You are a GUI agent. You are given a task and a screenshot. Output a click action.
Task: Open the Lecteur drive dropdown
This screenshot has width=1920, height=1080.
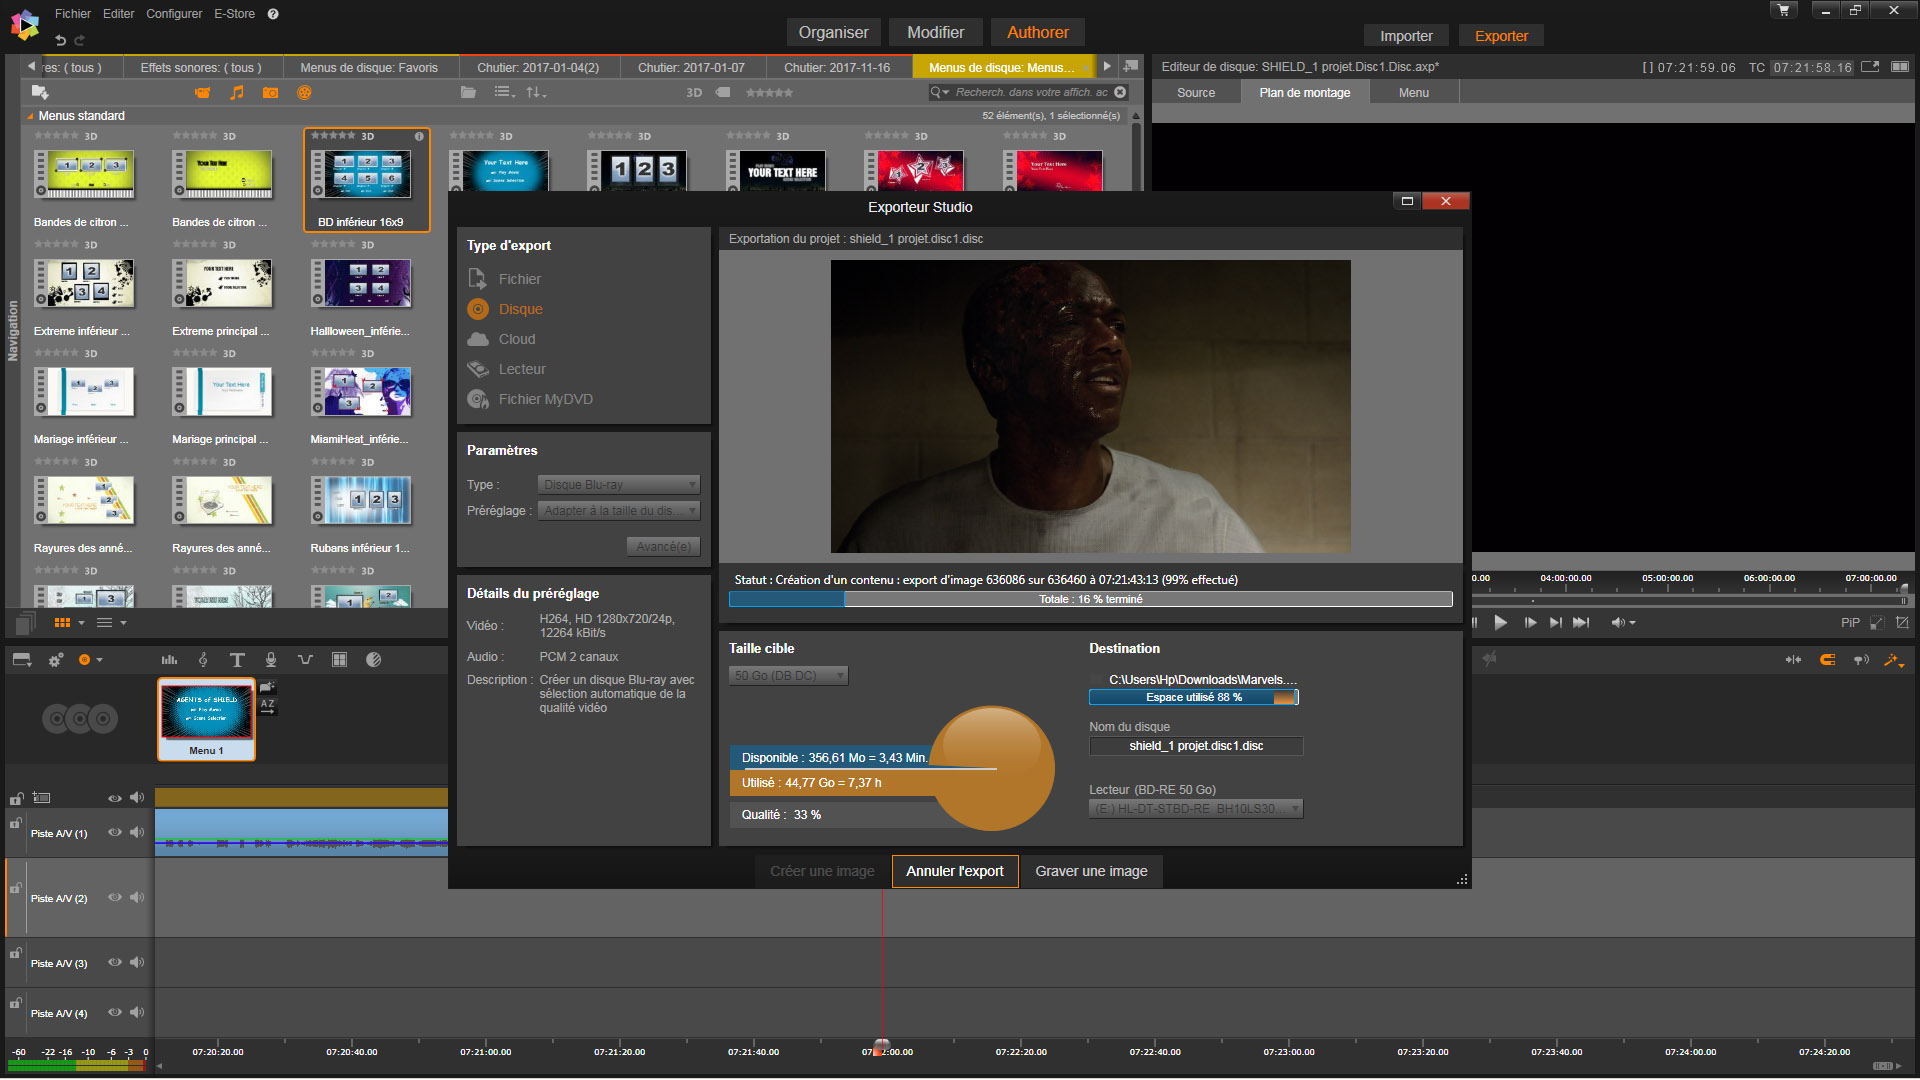pos(1196,809)
